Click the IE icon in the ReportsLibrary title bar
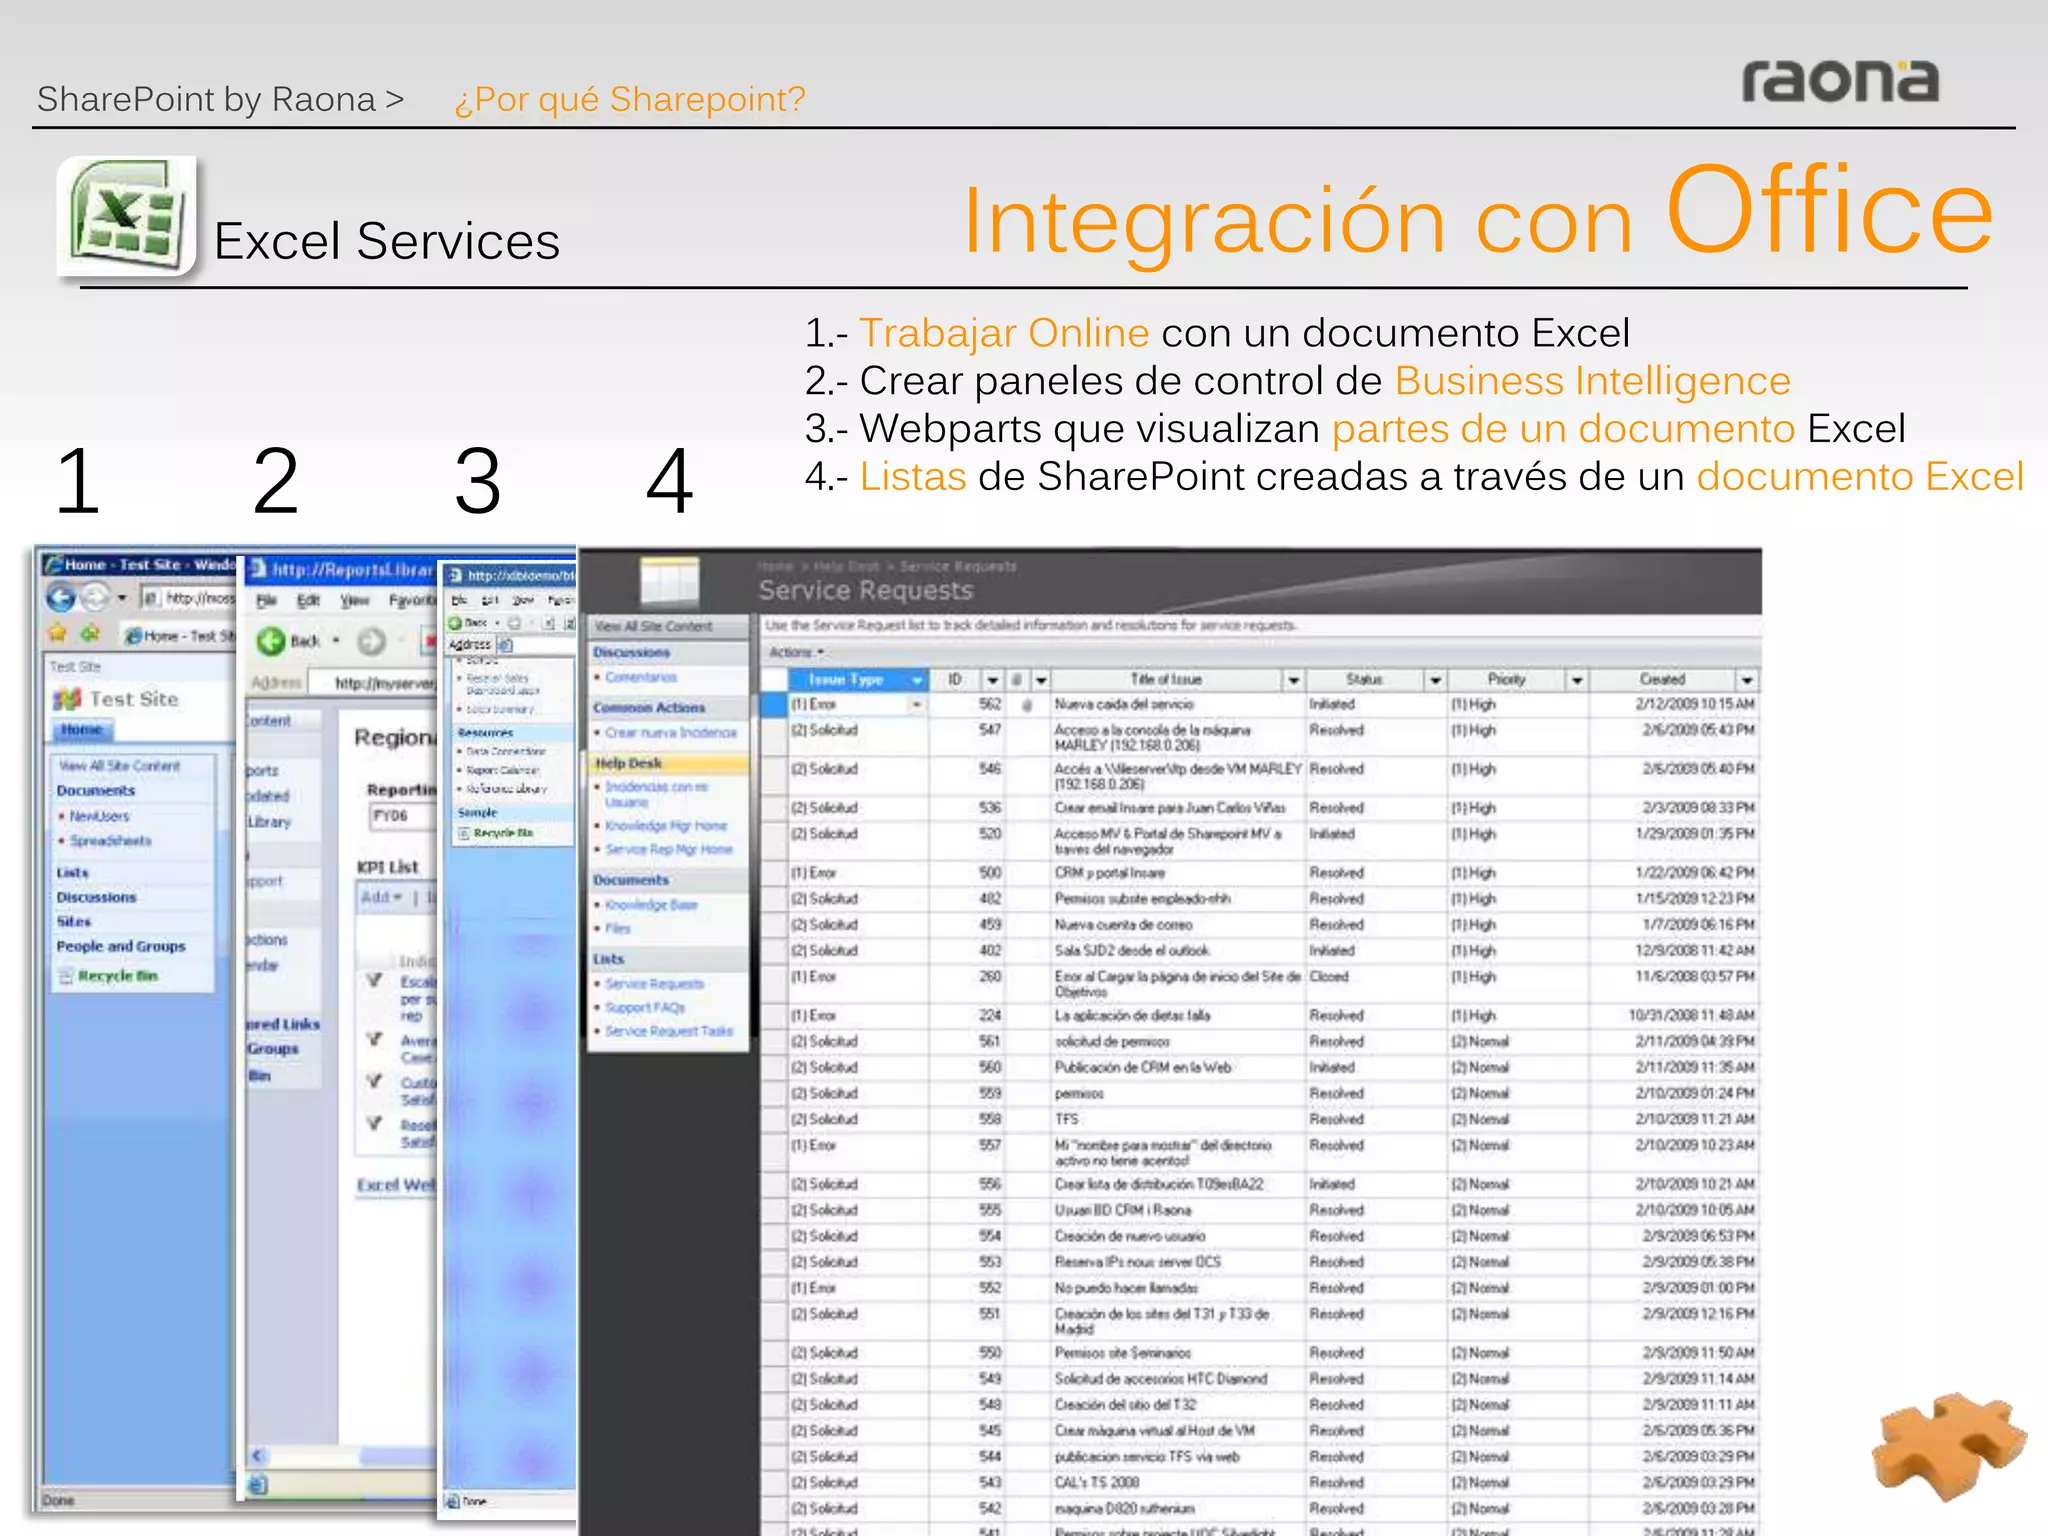Viewport: 2048px width, 1536px height. tap(258, 569)
